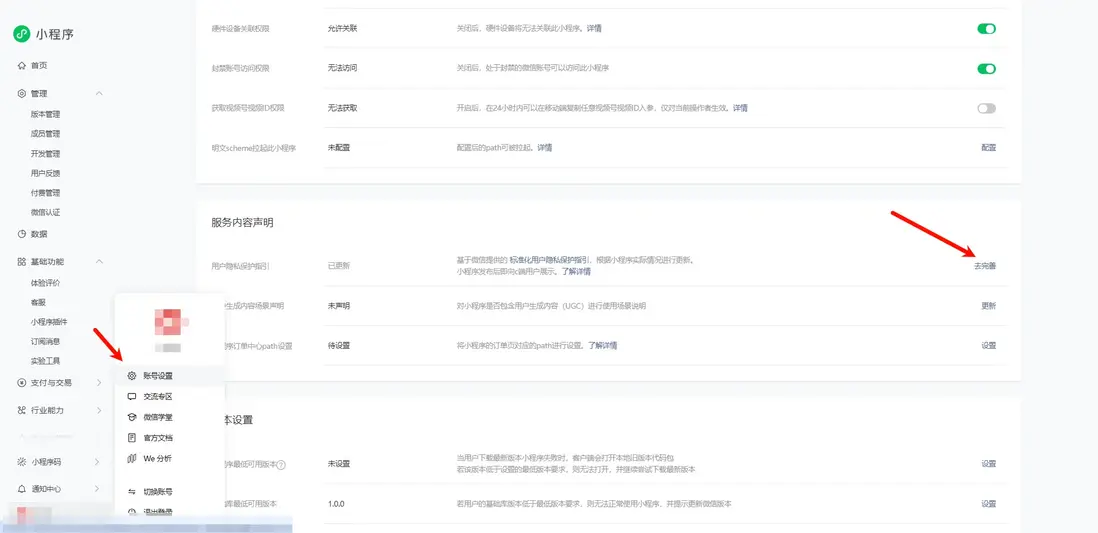Click 去完善 for 用户隐私保护指引

click(985, 266)
